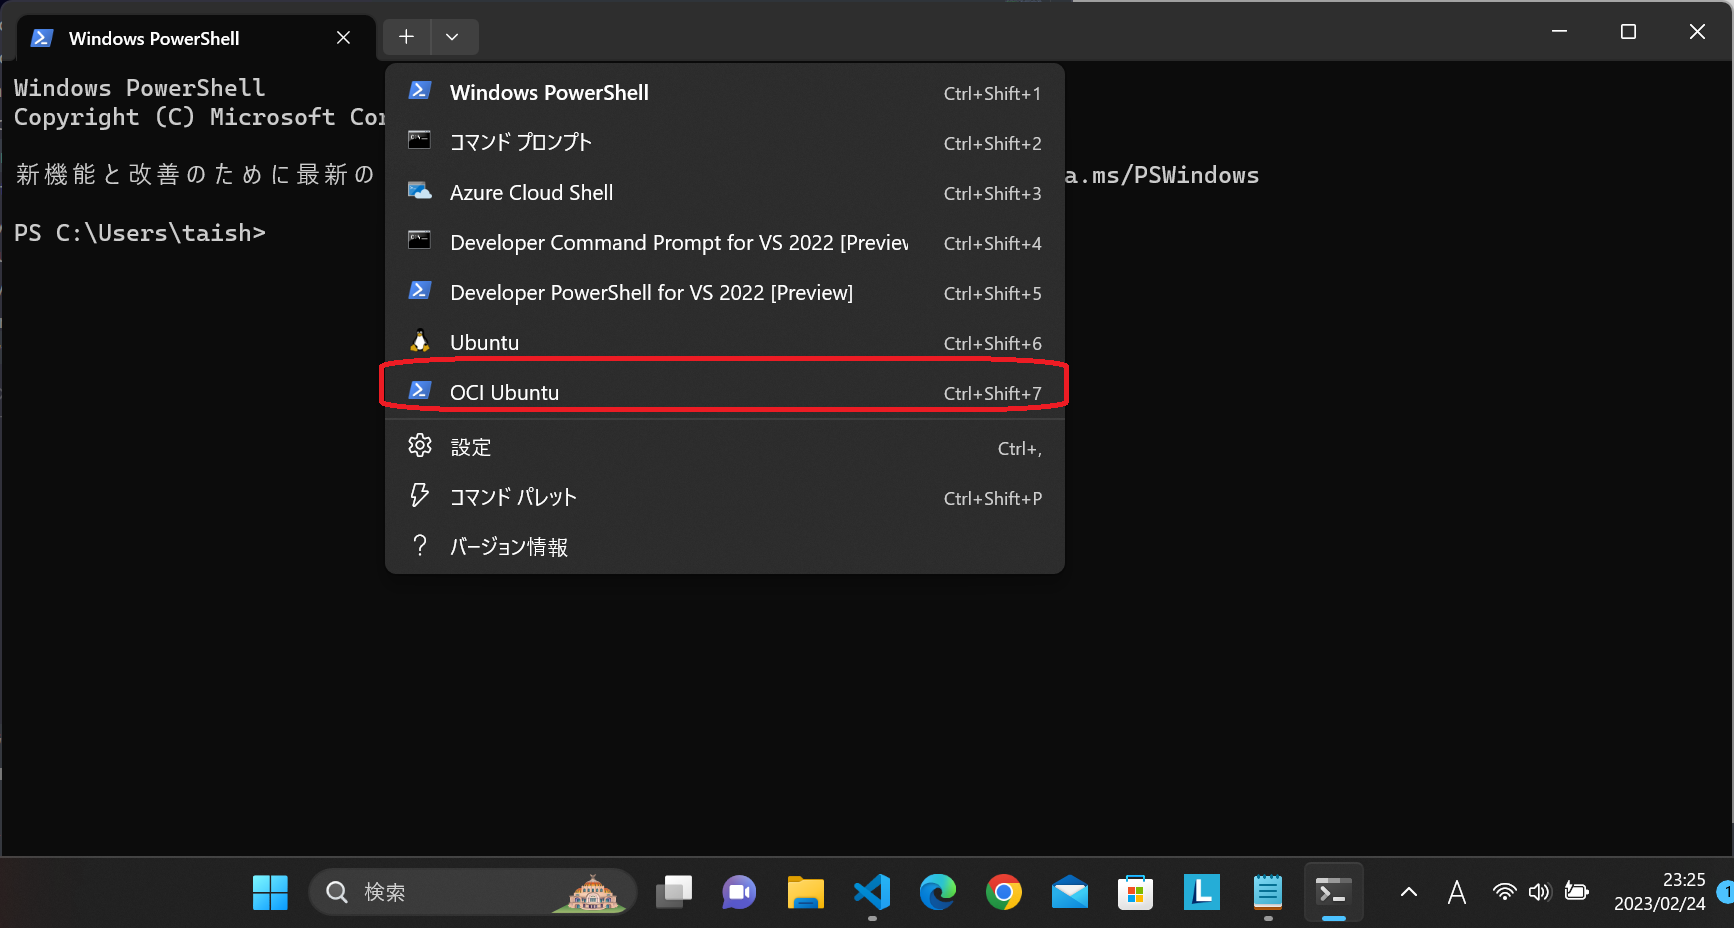Open Microsoft Edge from taskbar
Viewport: 1734px width, 928px height.
pos(938,892)
